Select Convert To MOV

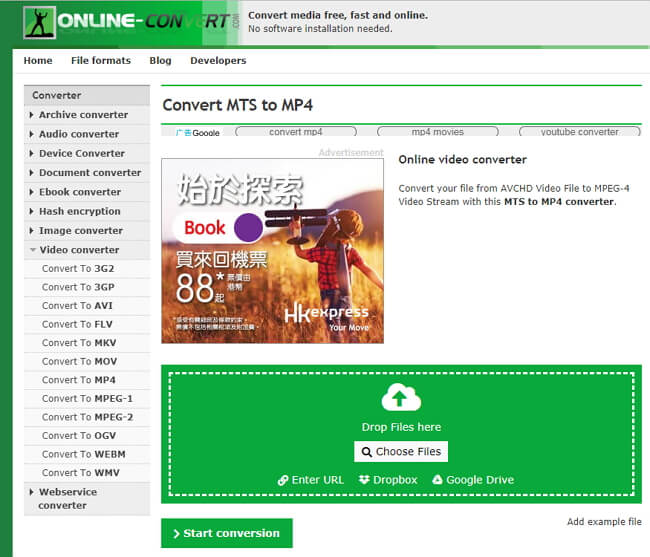(x=87, y=361)
